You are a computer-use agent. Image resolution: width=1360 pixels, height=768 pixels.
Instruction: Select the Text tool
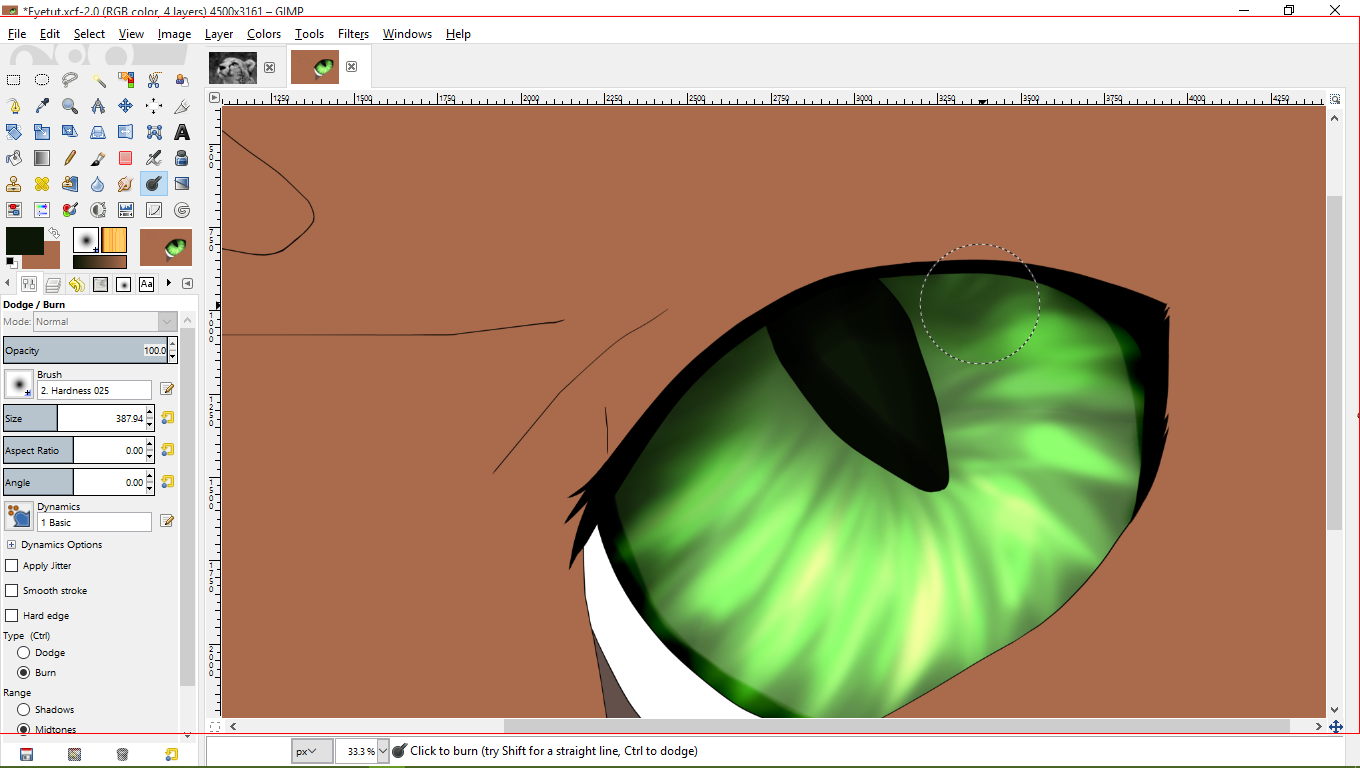coord(182,132)
